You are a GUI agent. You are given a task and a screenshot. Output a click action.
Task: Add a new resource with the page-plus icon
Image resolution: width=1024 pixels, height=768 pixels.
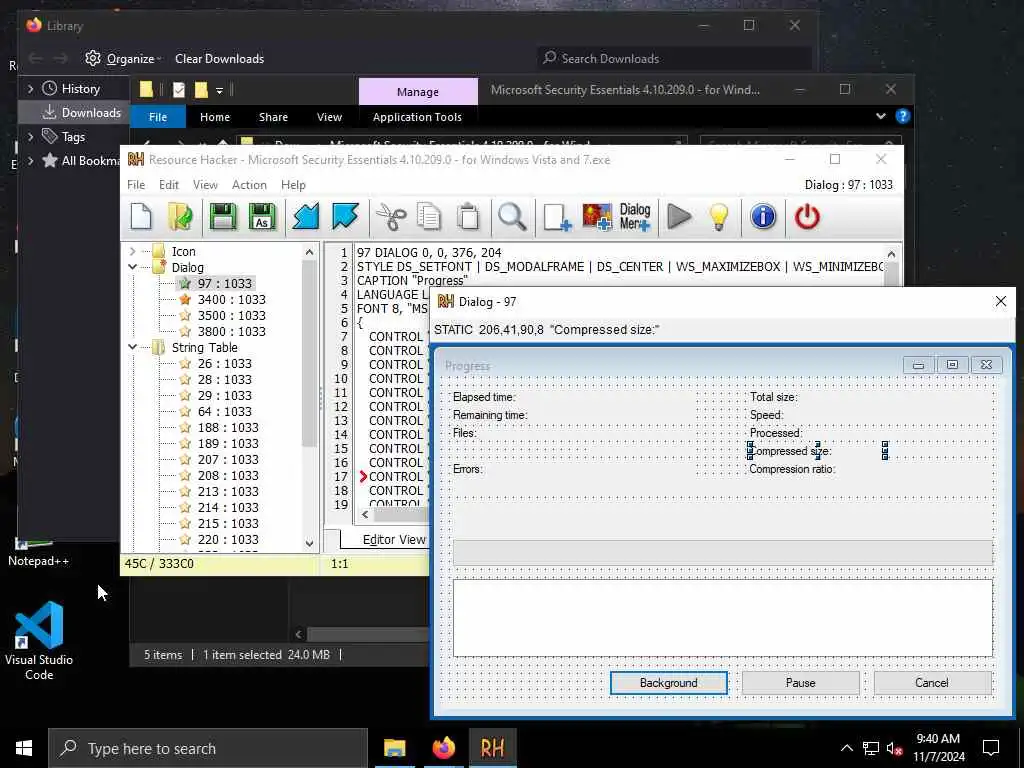click(557, 217)
